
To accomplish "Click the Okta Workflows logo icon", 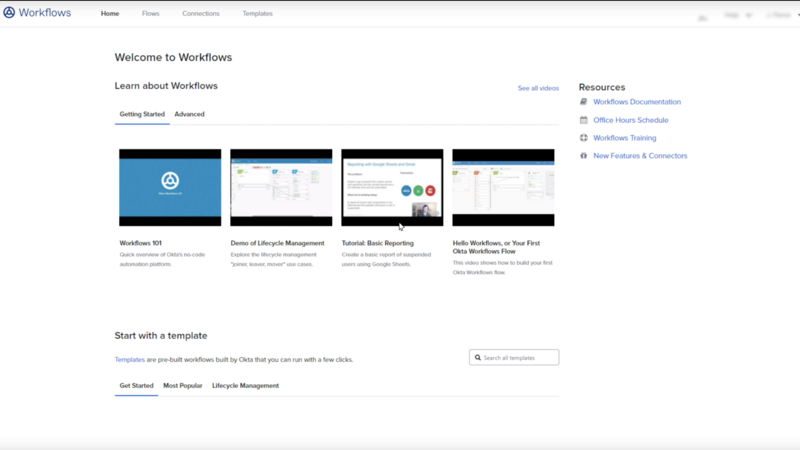I will point(9,14).
